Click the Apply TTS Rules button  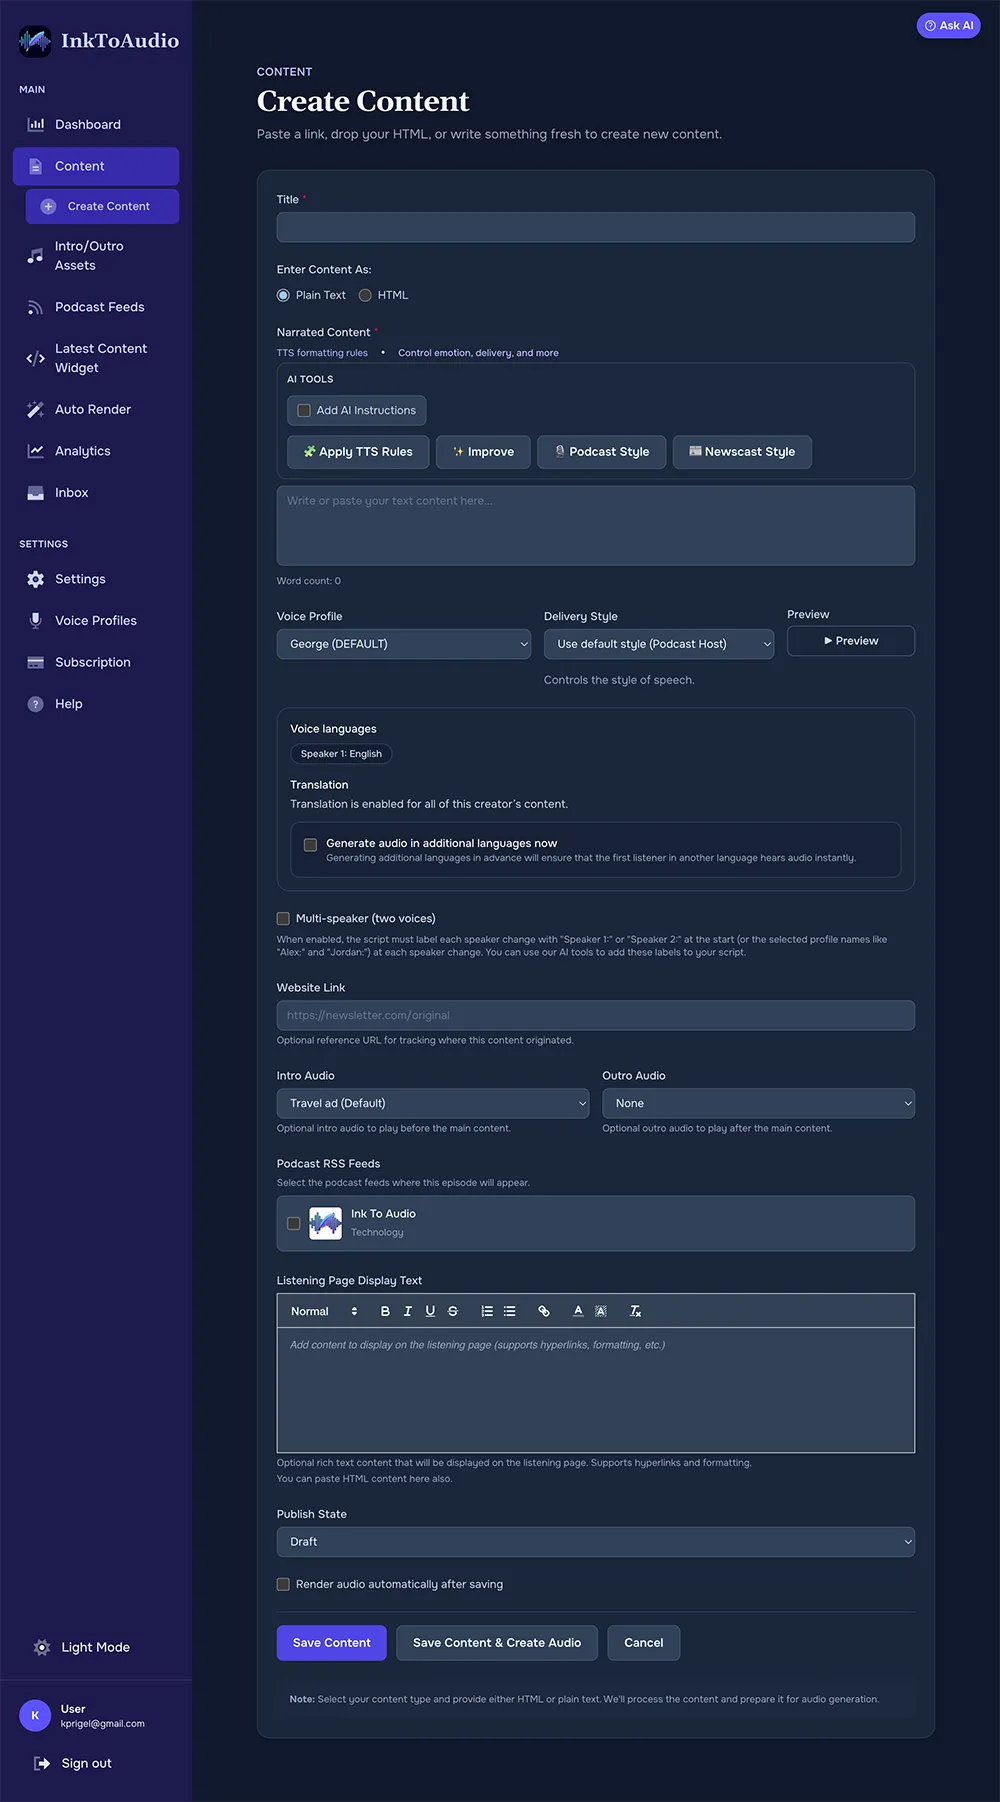click(358, 452)
